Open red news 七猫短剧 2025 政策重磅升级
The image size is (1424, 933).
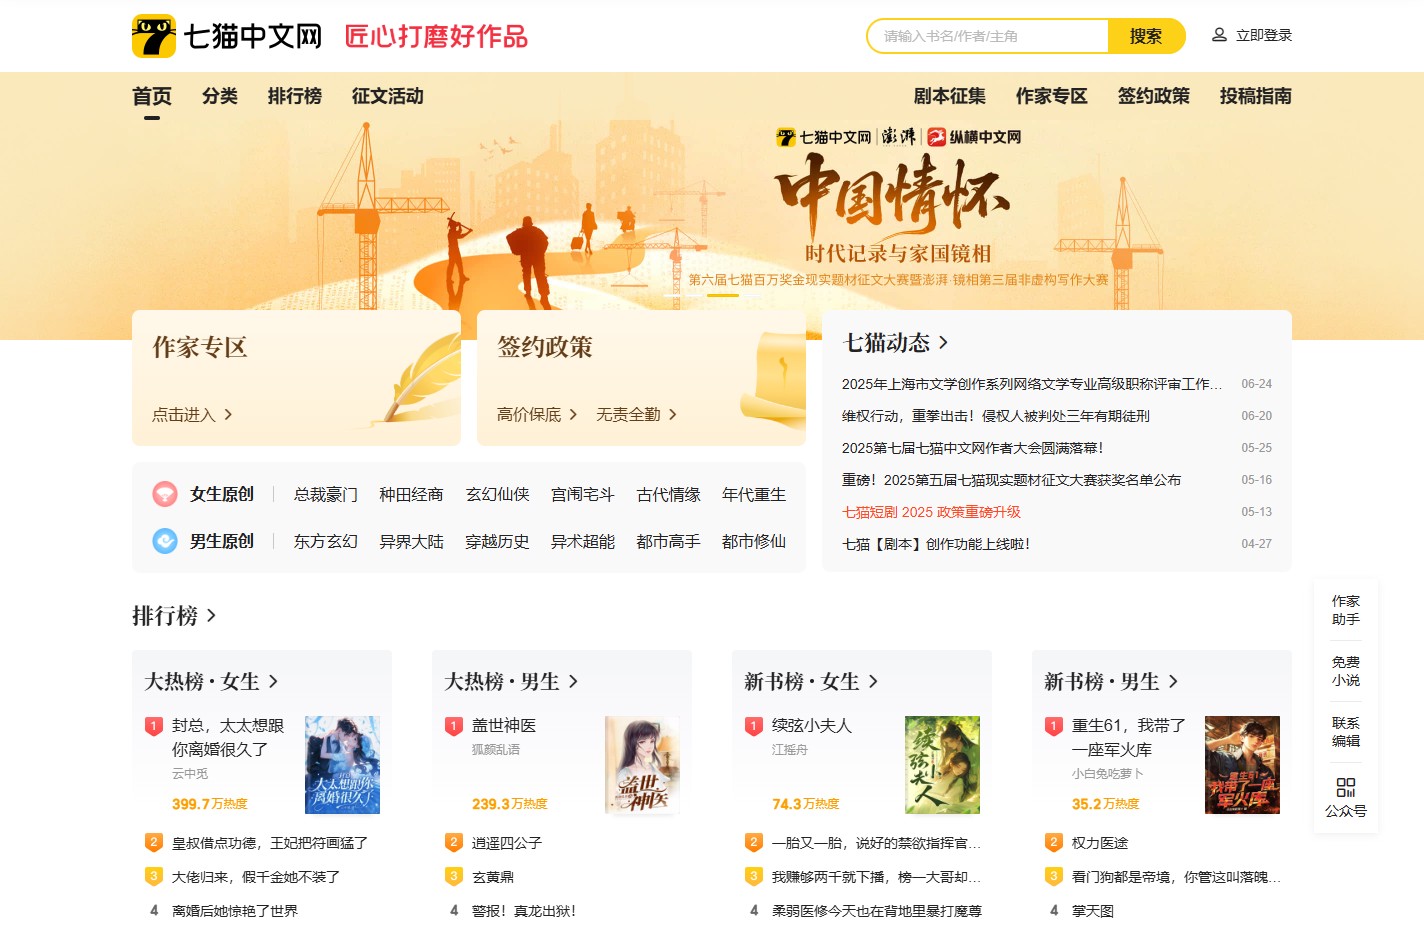click(931, 512)
